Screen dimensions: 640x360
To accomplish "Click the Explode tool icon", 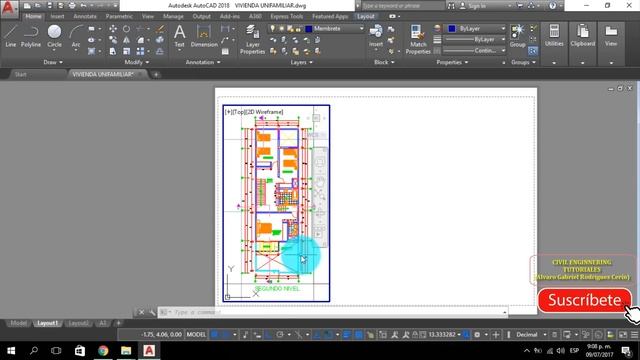I will [160, 40].
